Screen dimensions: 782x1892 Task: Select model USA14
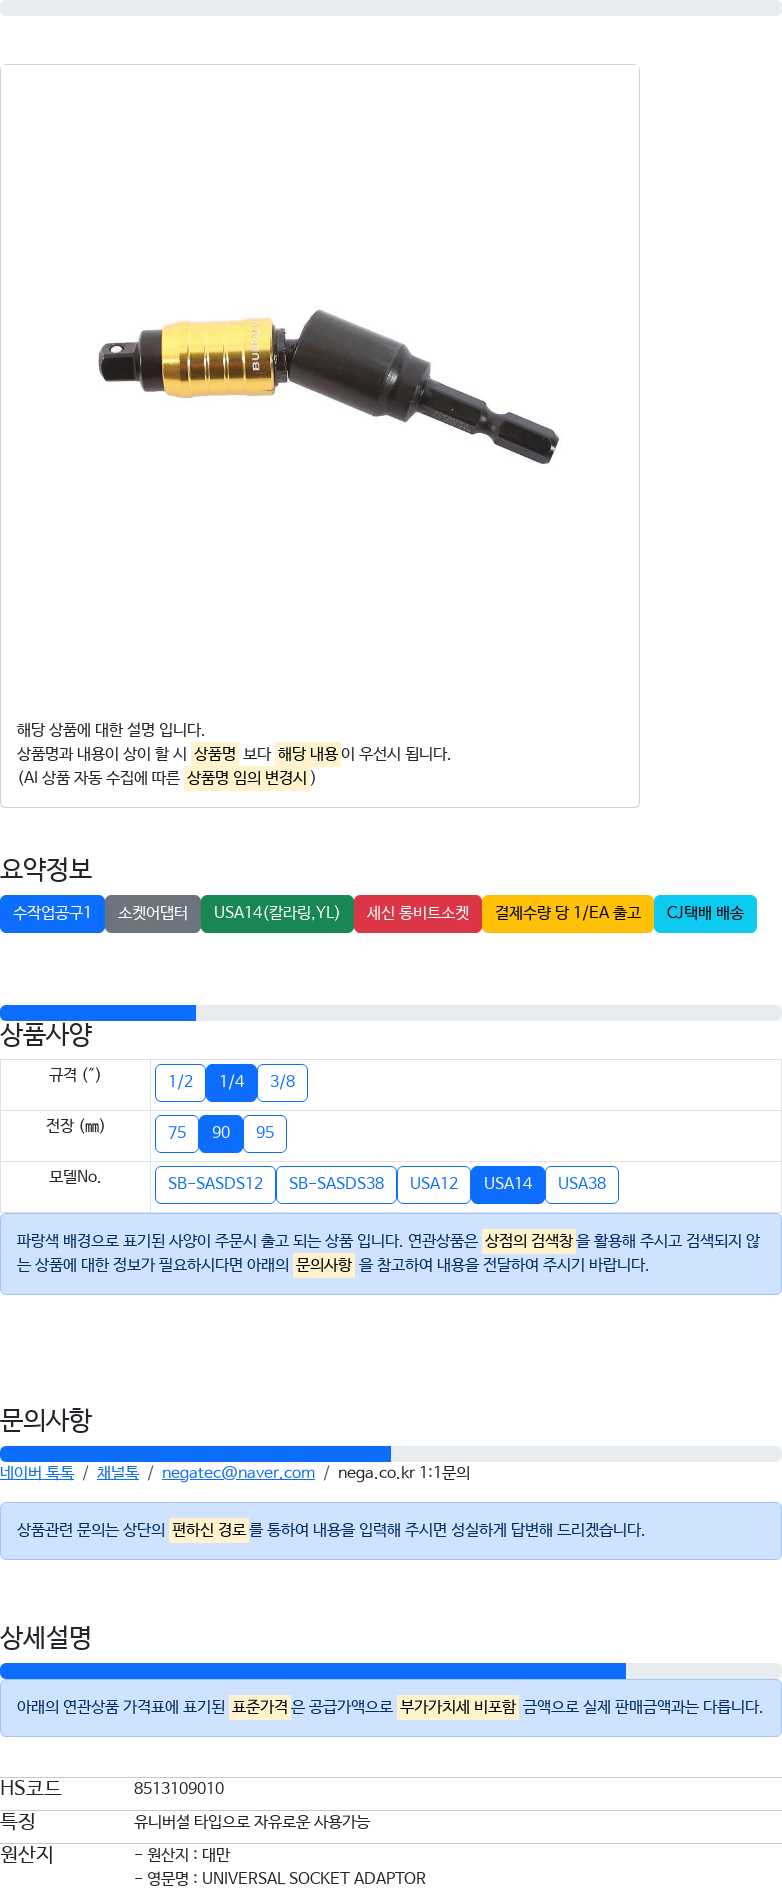pyautogui.click(x=508, y=1184)
